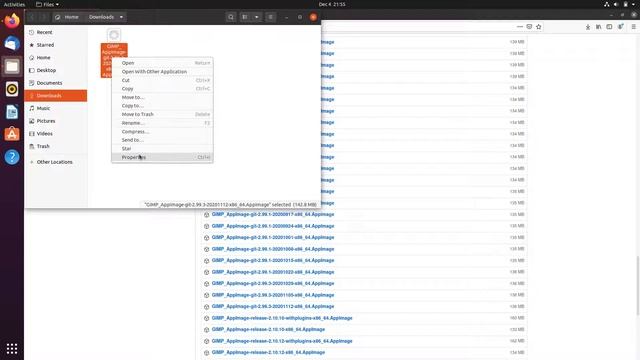Viewport: 640px width, 360px height.
Task: Open Firefox from the Ubuntu dock
Action: click(x=12, y=20)
